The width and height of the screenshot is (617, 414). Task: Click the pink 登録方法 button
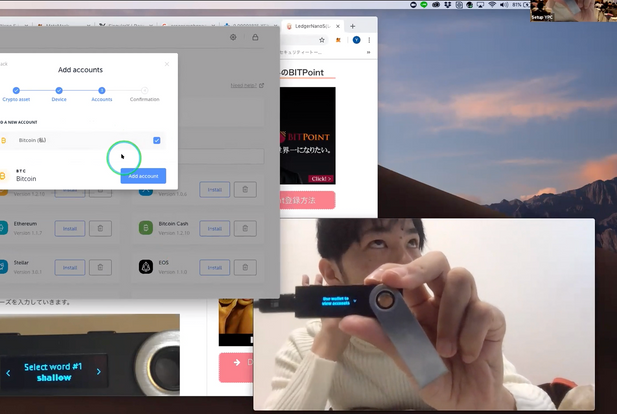click(308, 200)
